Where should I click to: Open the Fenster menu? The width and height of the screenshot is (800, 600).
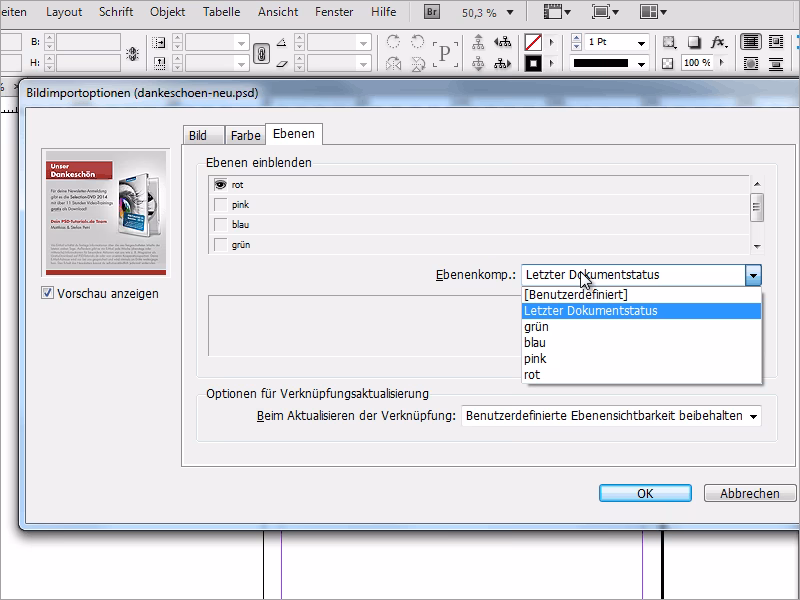click(333, 12)
